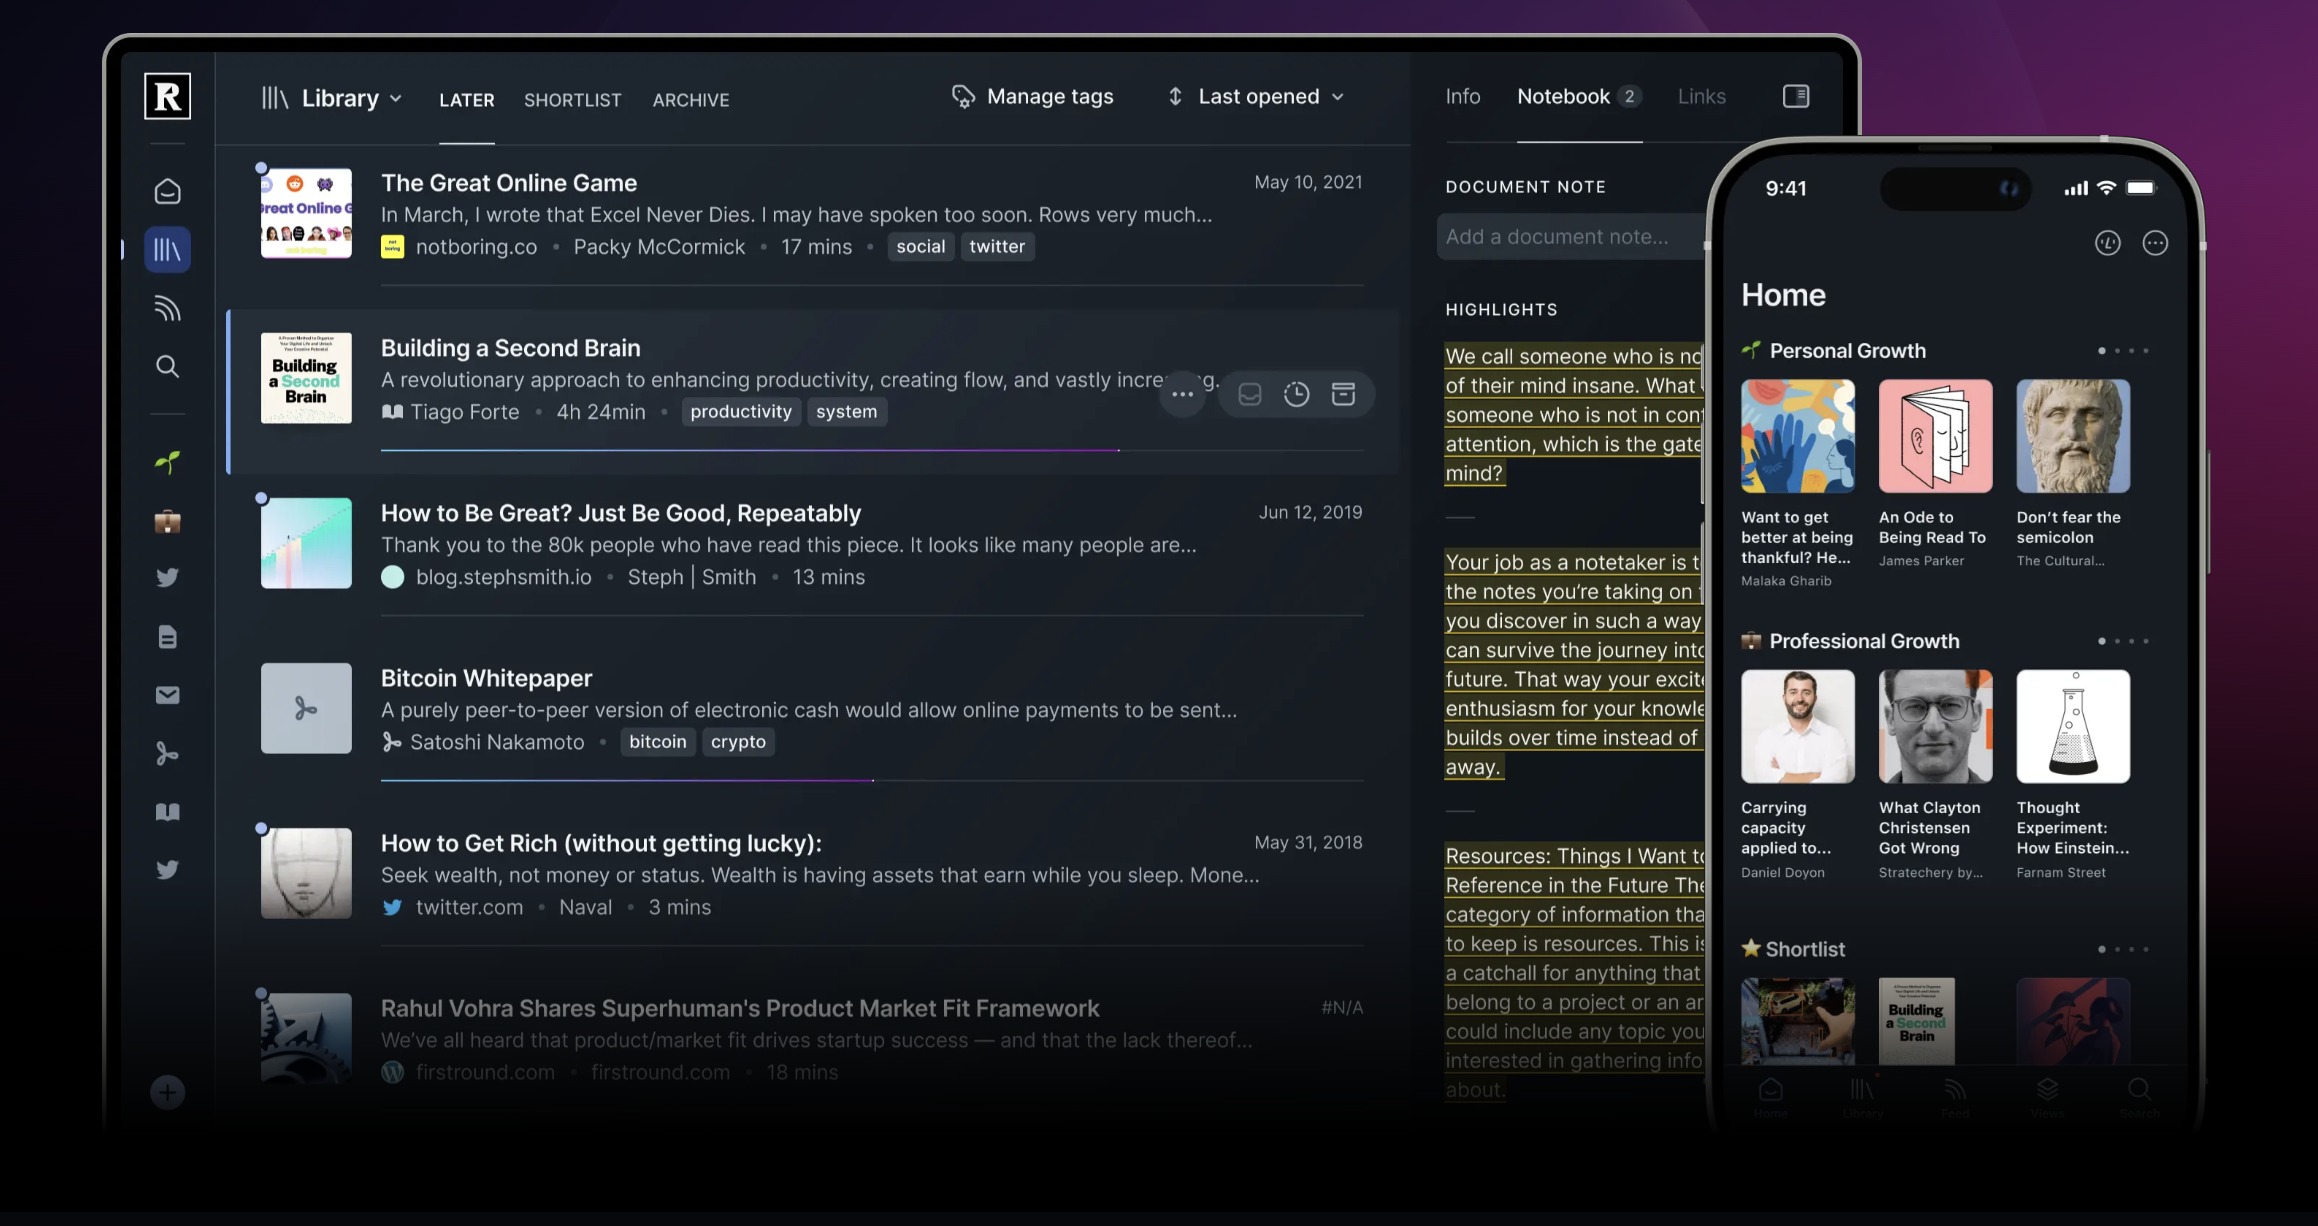Open the Emails envelope icon in the sidebar
2318x1226 pixels.
click(167, 695)
